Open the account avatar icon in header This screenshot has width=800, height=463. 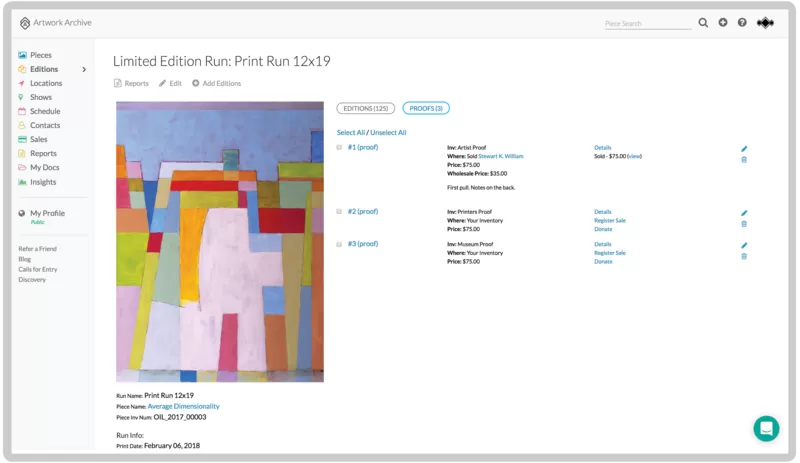tap(765, 22)
